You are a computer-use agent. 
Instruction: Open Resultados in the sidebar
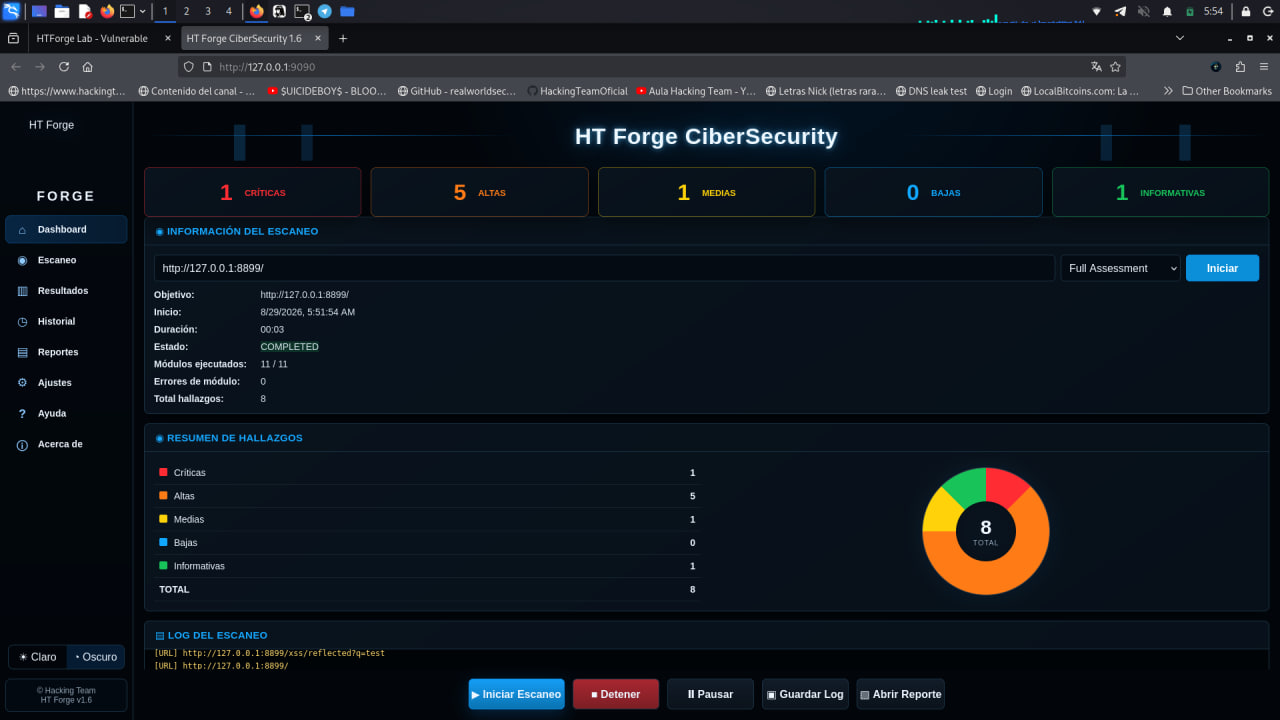pyautogui.click(x=66, y=291)
